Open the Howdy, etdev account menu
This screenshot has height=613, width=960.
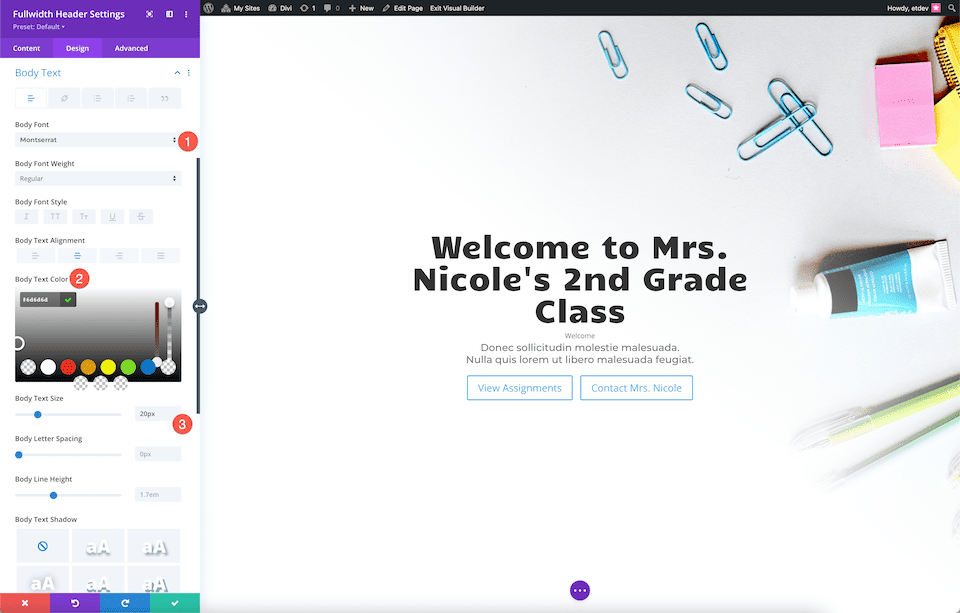pyautogui.click(x=913, y=8)
